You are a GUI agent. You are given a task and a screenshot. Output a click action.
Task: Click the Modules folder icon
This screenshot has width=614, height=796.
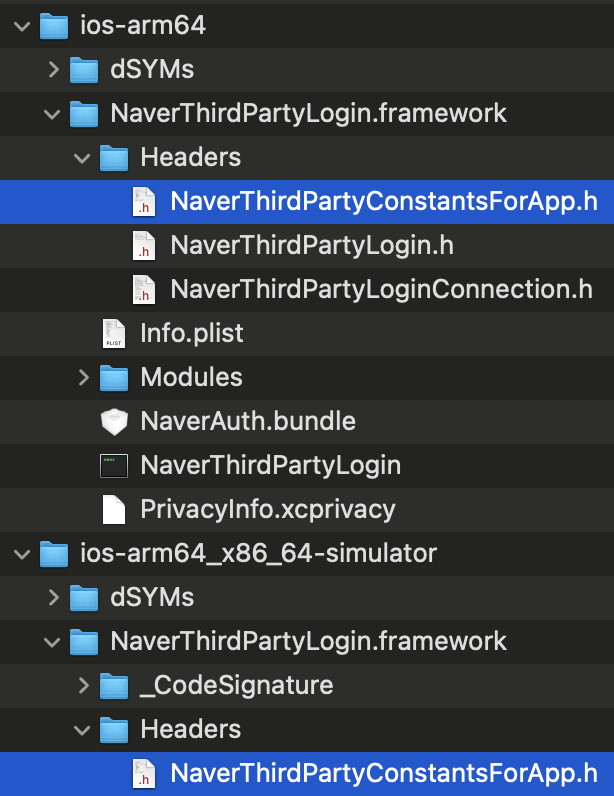coord(114,377)
